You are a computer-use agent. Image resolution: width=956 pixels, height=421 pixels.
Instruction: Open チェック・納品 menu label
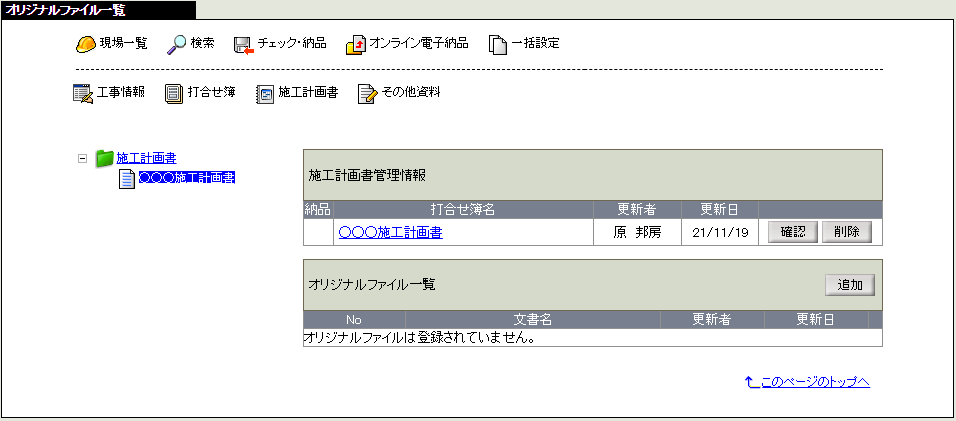[292, 43]
